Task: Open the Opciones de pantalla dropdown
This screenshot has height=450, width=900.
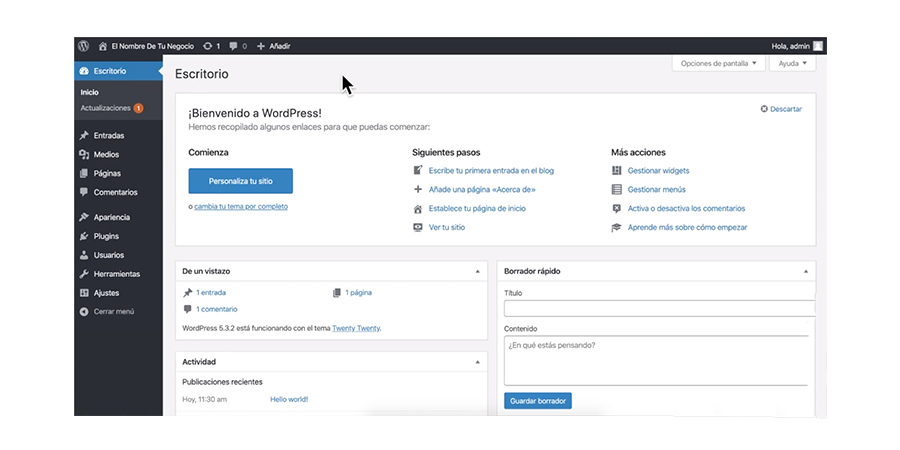Action: click(x=719, y=64)
